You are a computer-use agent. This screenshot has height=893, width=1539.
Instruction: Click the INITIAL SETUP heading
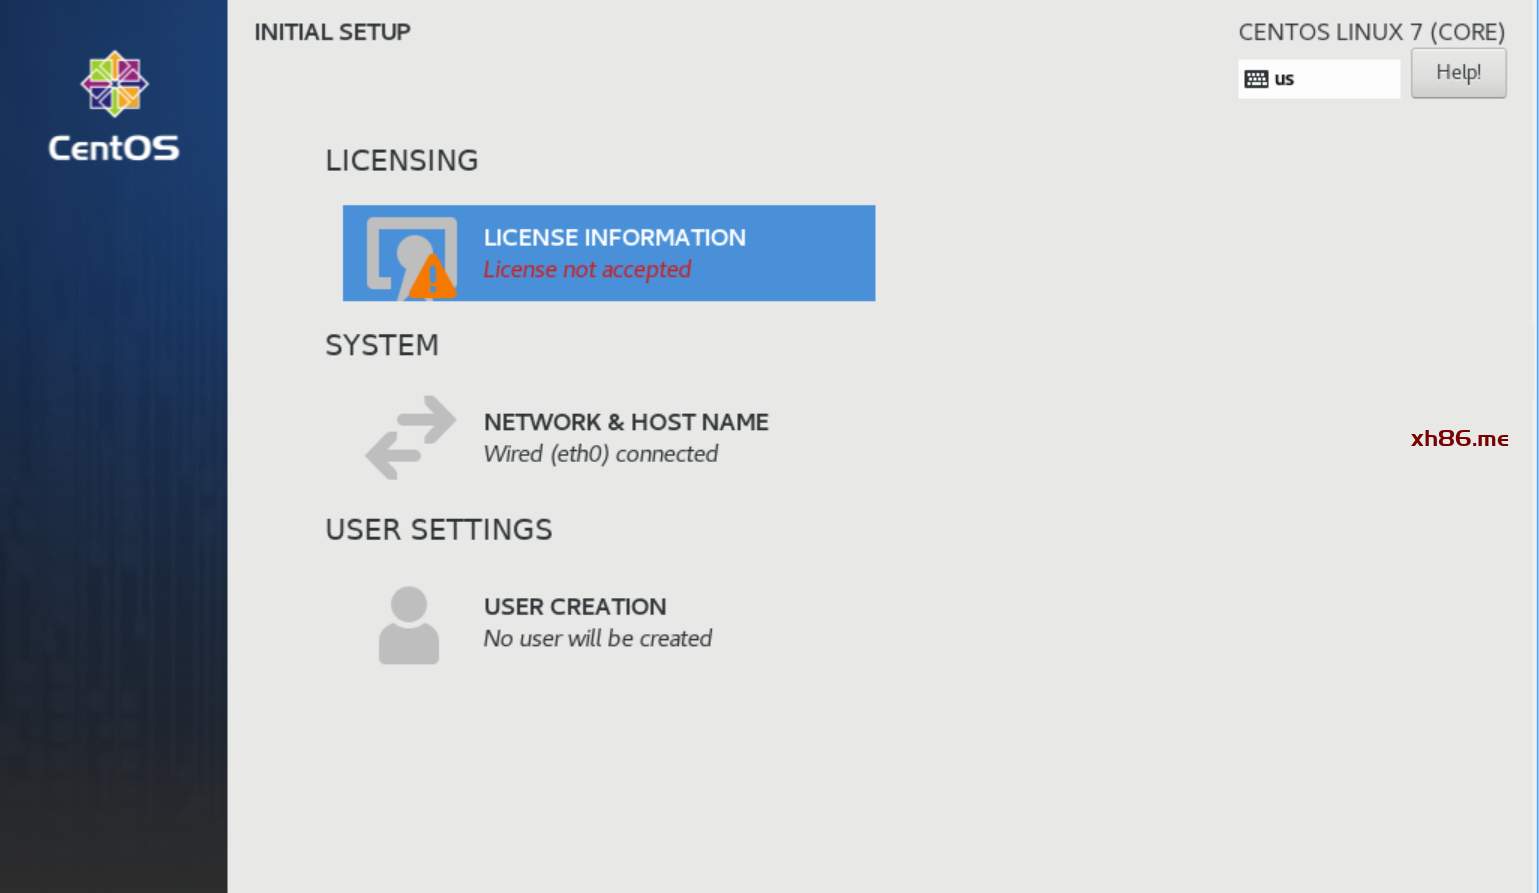[332, 32]
